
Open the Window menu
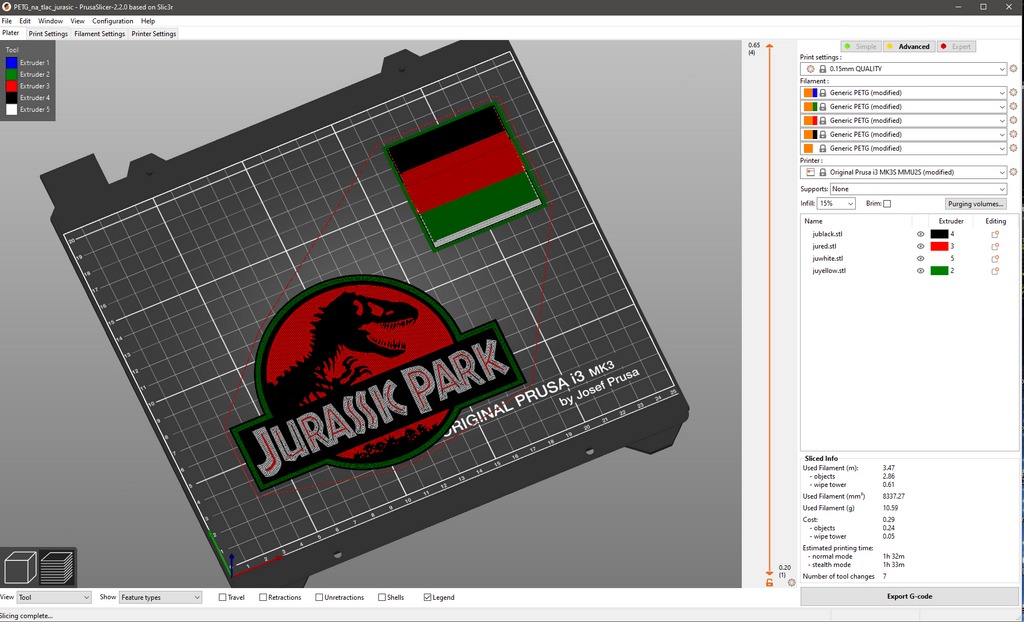click(50, 21)
